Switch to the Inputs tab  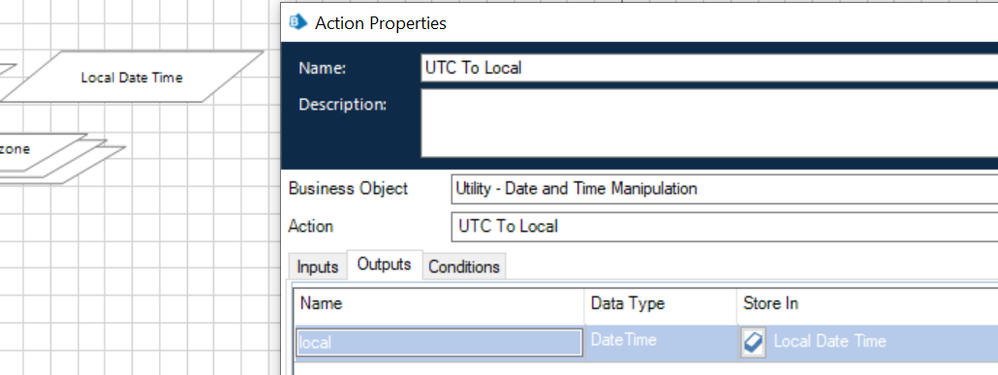tap(317, 267)
